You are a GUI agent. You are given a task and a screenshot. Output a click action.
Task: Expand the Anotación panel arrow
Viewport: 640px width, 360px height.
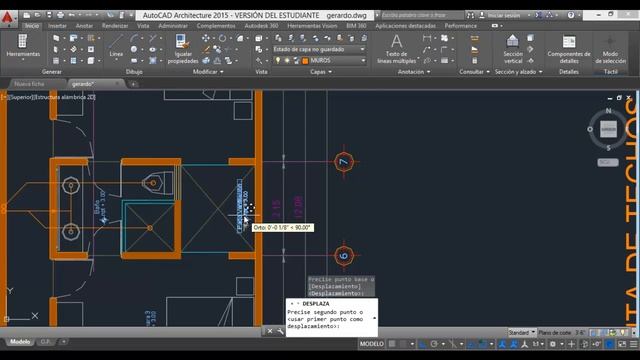pyautogui.click(x=428, y=72)
